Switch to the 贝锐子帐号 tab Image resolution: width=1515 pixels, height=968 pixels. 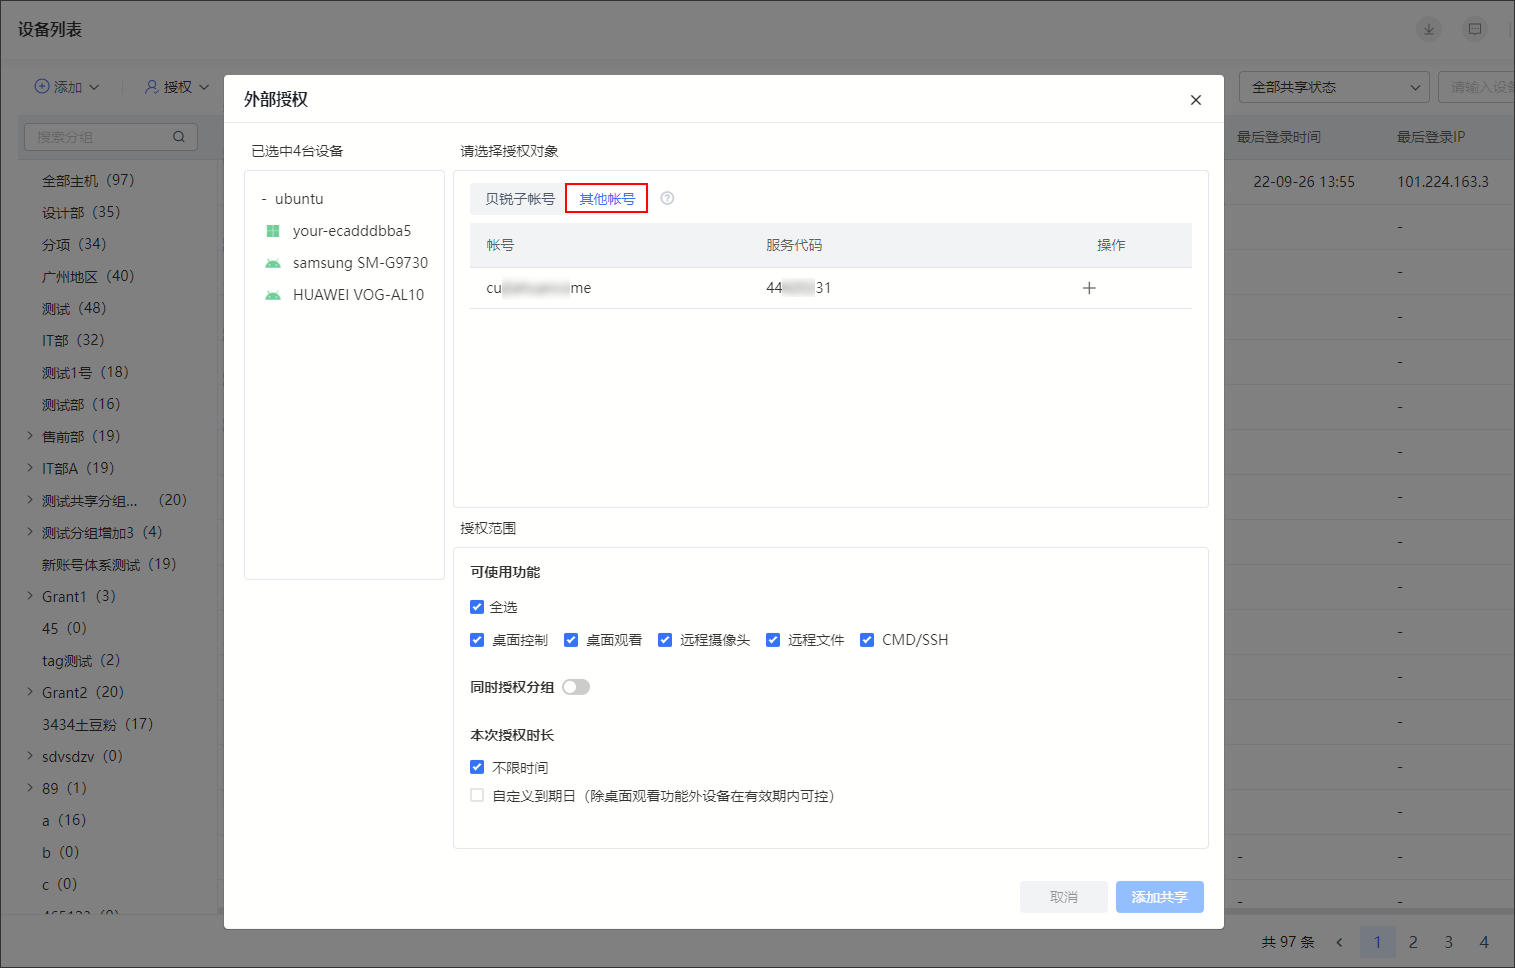519,199
